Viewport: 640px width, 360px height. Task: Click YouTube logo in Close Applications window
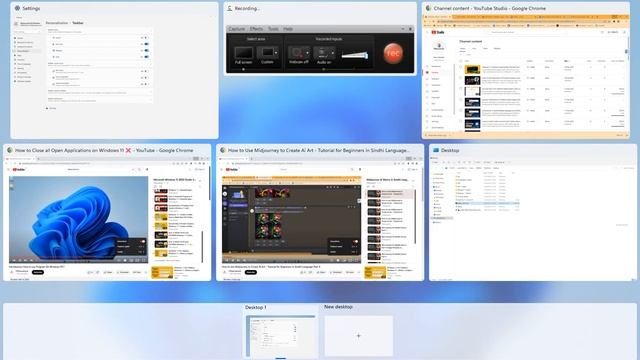coord(19,169)
